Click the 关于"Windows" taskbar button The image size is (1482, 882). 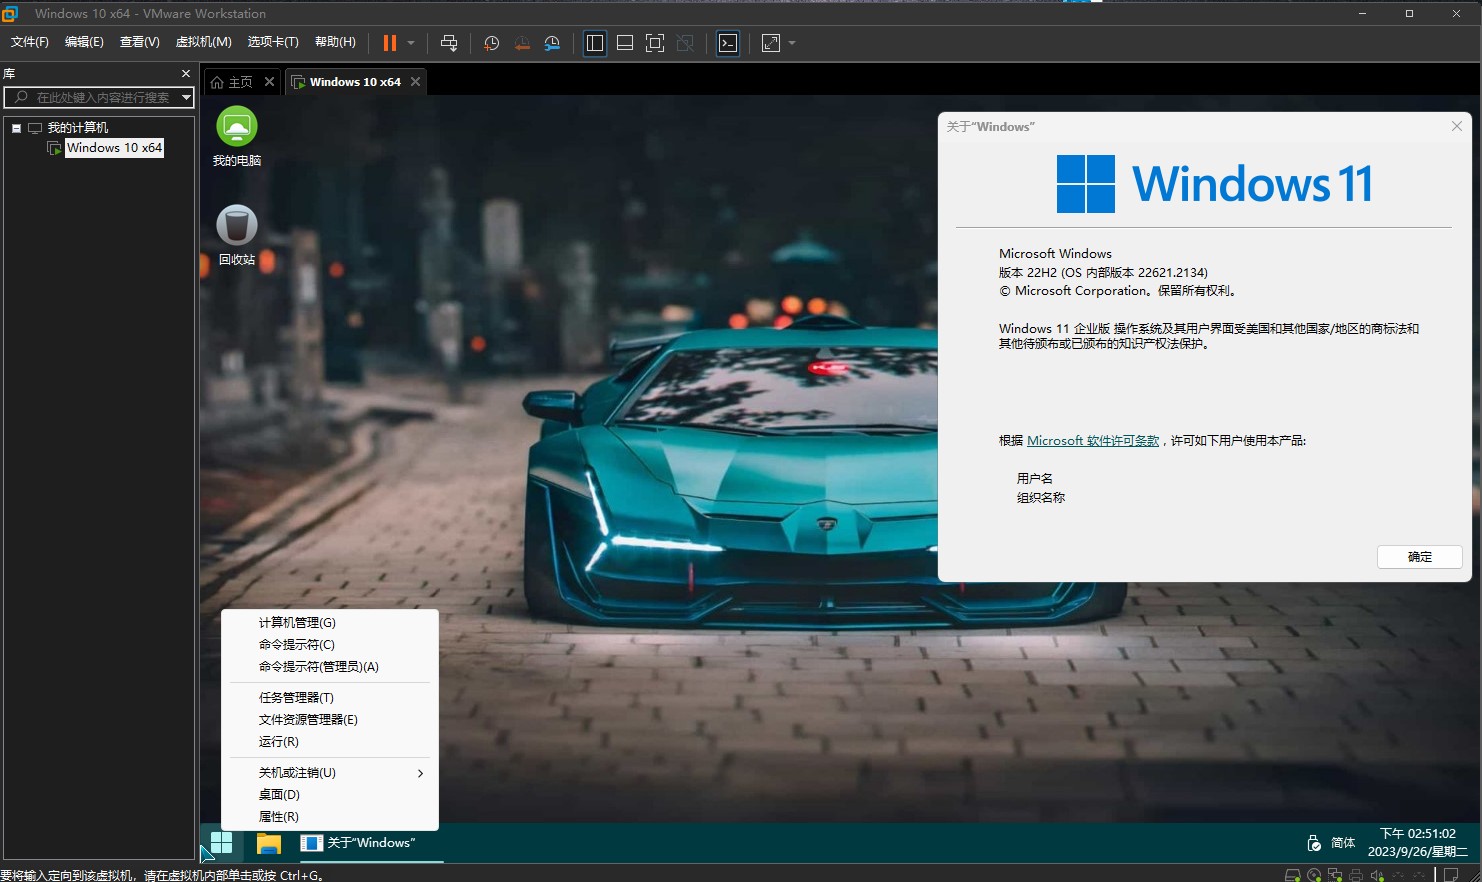pyautogui.click(x=370, y=843)
